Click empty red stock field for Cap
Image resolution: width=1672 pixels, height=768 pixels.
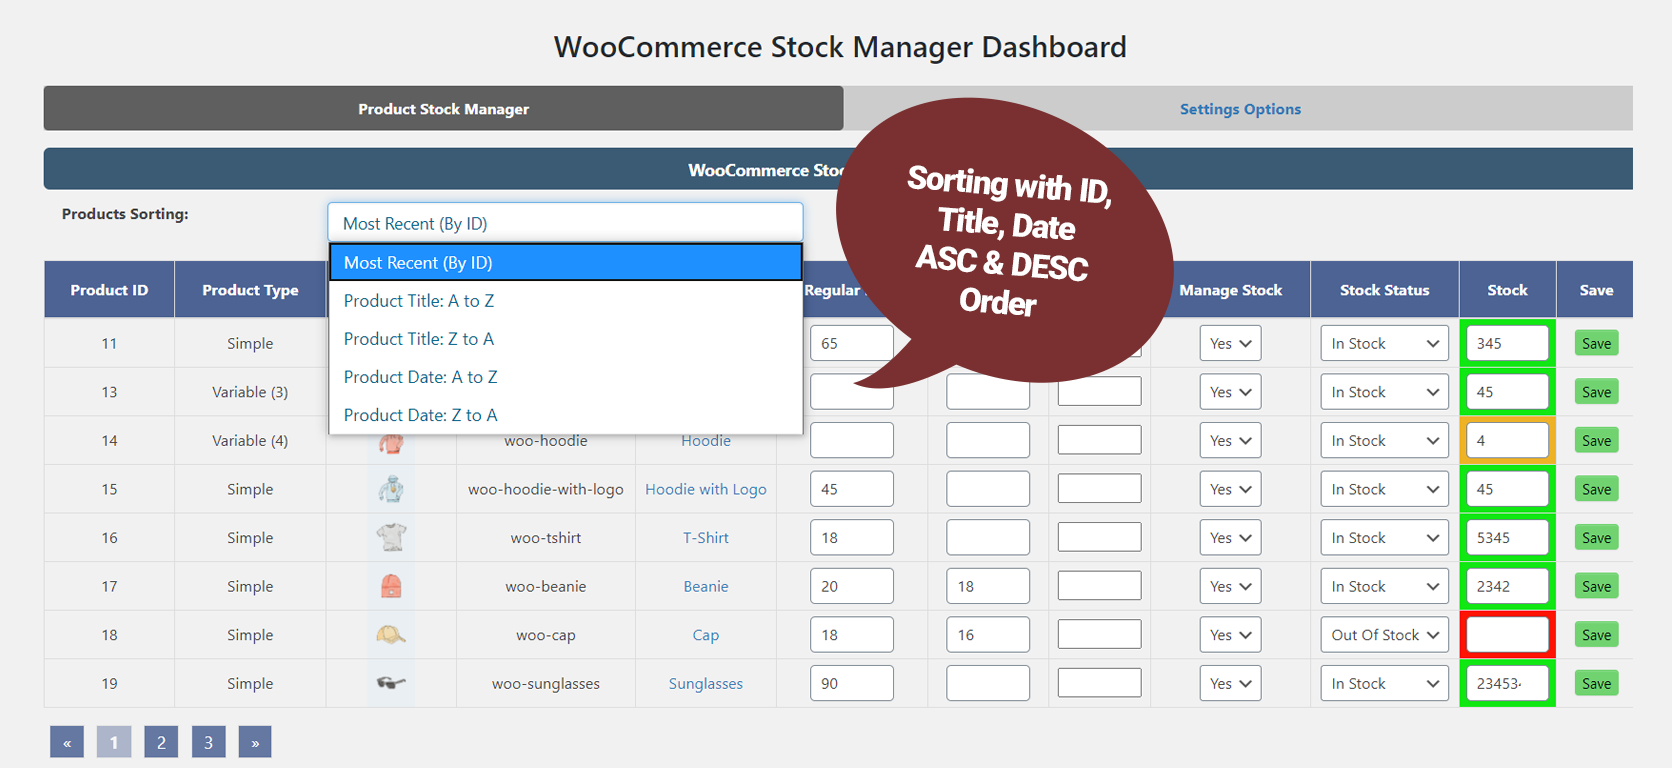[x=1507, y=635]
